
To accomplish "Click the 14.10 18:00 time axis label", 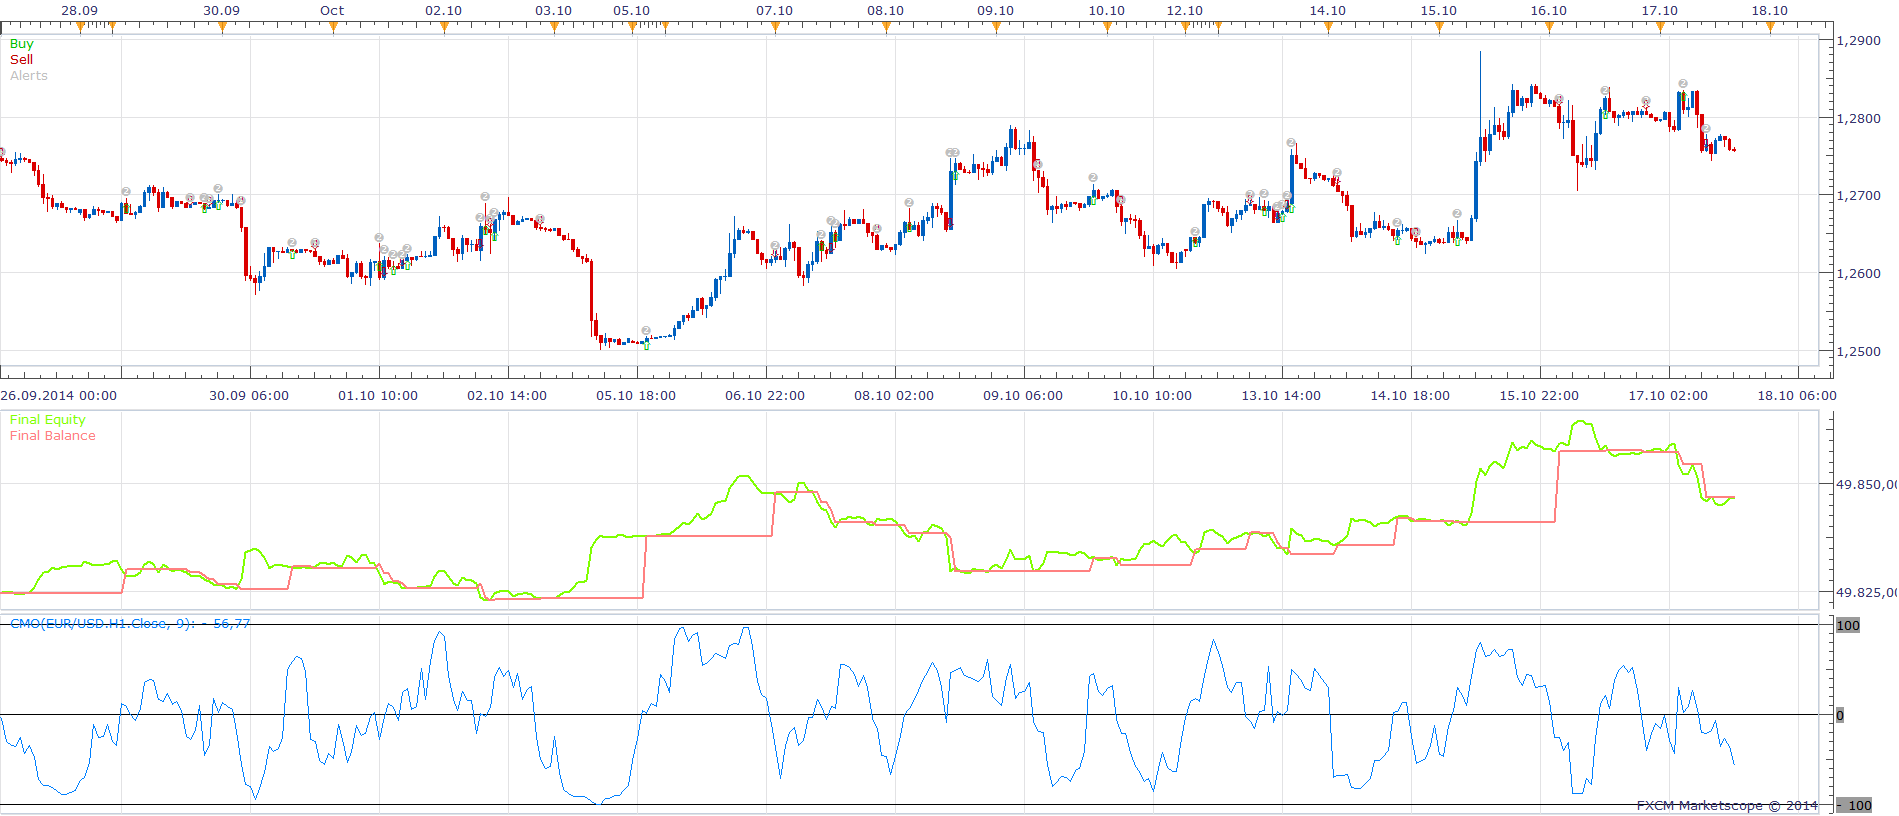I will tap(1410, 396).
